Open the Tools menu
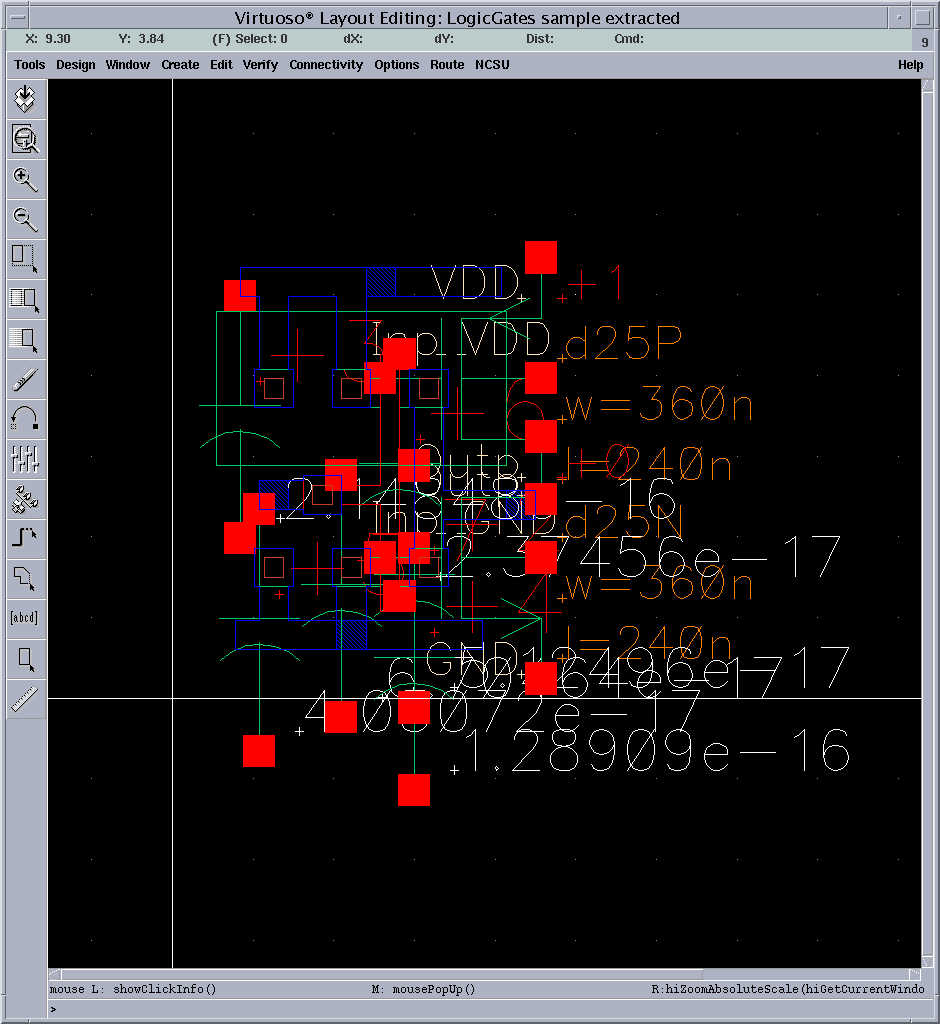Viewport: 940px width, 1024px height. pos(29,65)
